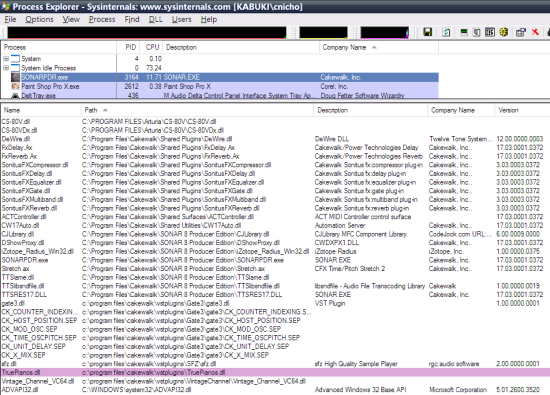550x395 pixels.
Task: Sort by the Process column header
Action: click(x=59, y=47)
